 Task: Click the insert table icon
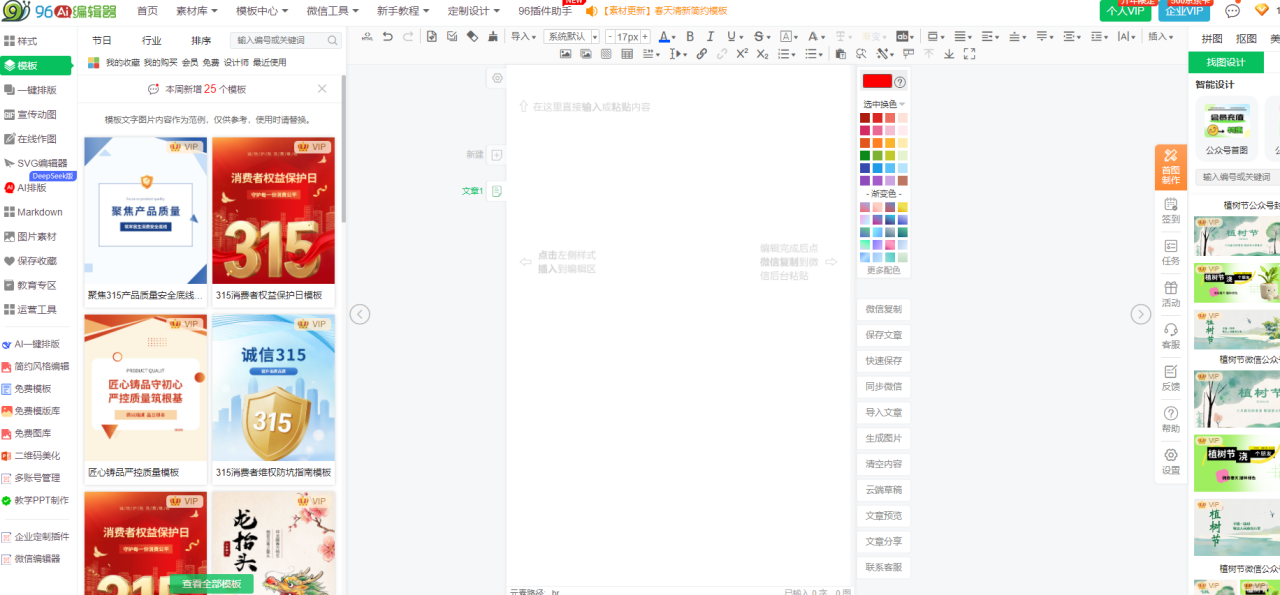click(x=627, y=54)
